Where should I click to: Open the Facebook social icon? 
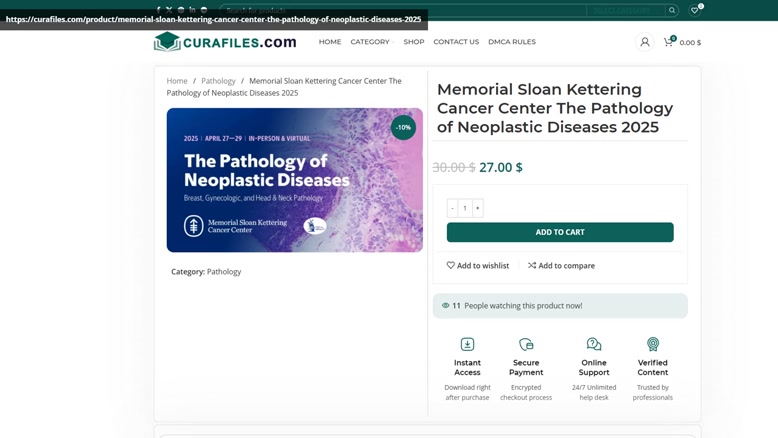click(158, 9)
